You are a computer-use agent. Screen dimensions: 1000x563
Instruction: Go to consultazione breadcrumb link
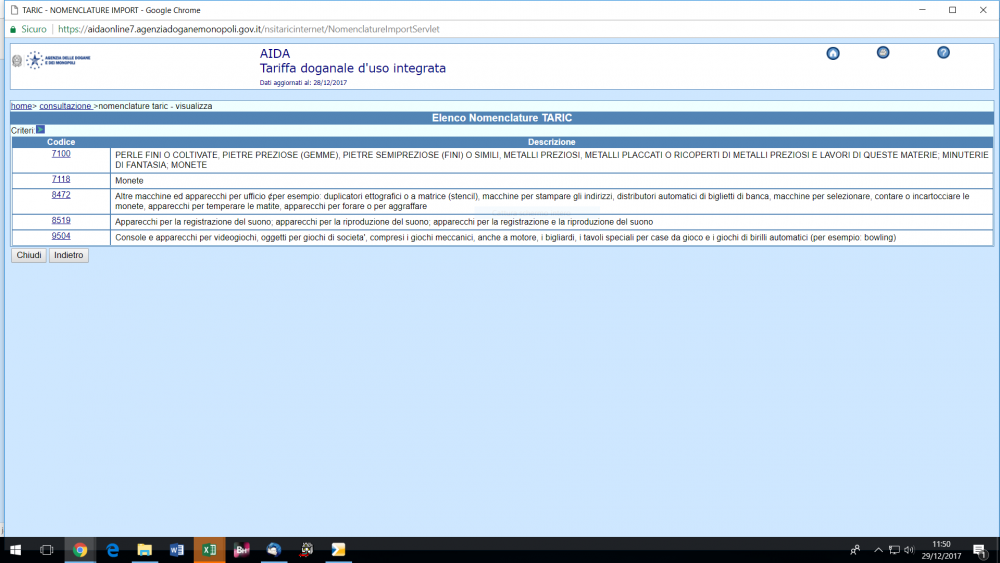pyautogui.click(x=65, y=106)
